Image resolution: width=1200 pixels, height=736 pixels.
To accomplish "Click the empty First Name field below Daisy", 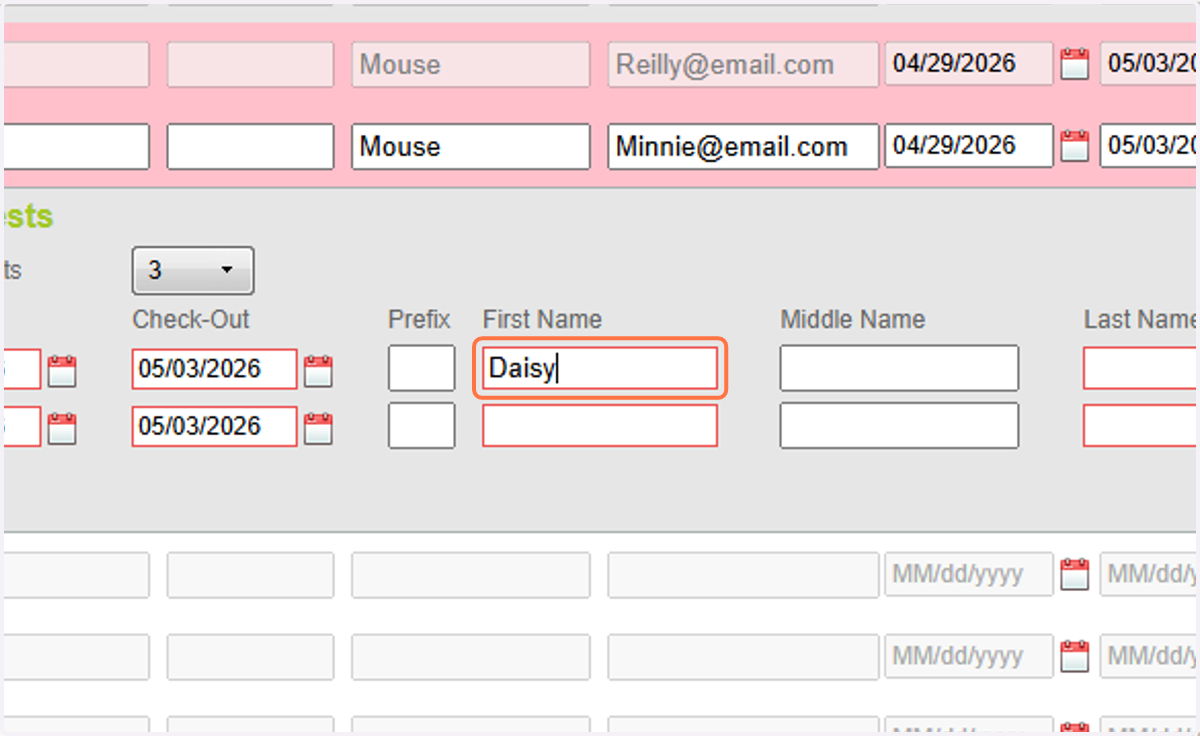I will pos(600,426).
